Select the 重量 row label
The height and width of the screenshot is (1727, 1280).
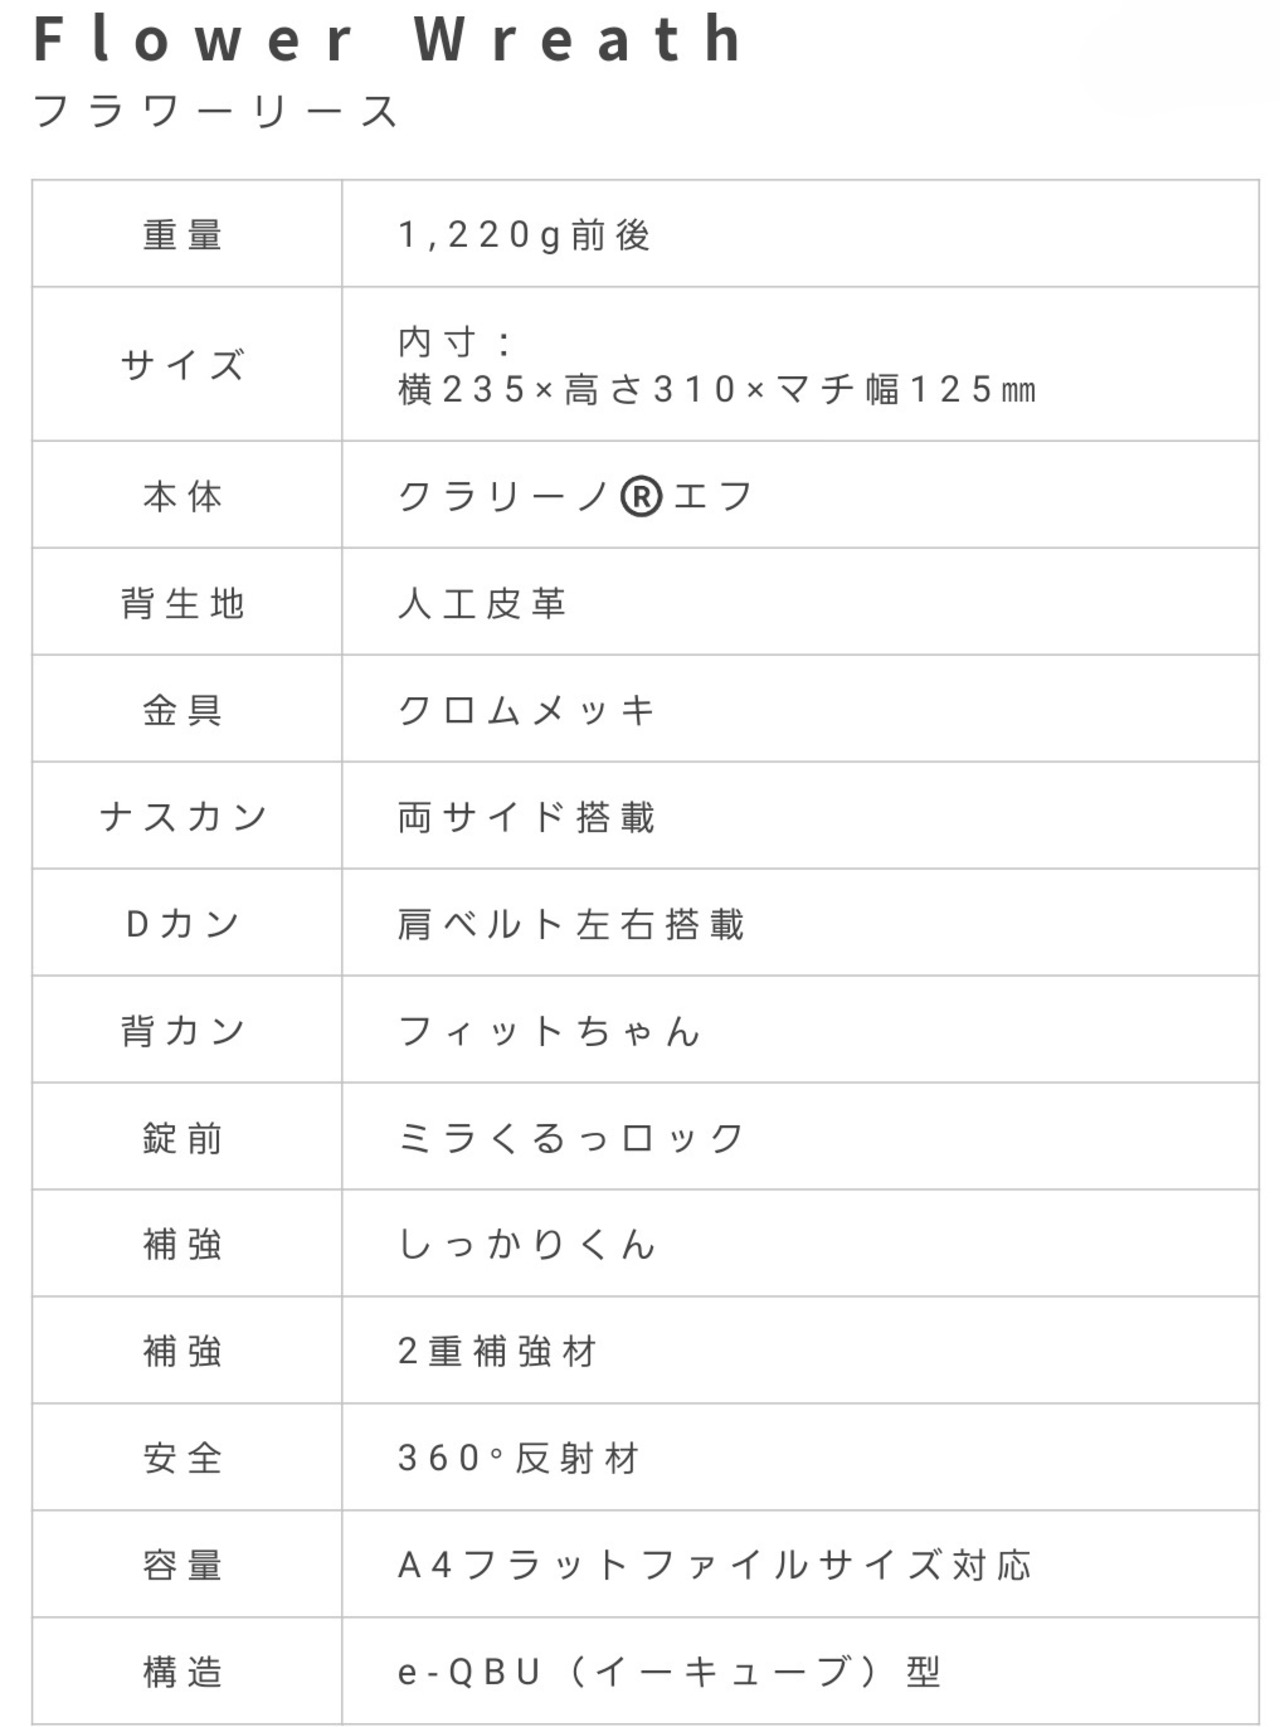coord(183,235)
